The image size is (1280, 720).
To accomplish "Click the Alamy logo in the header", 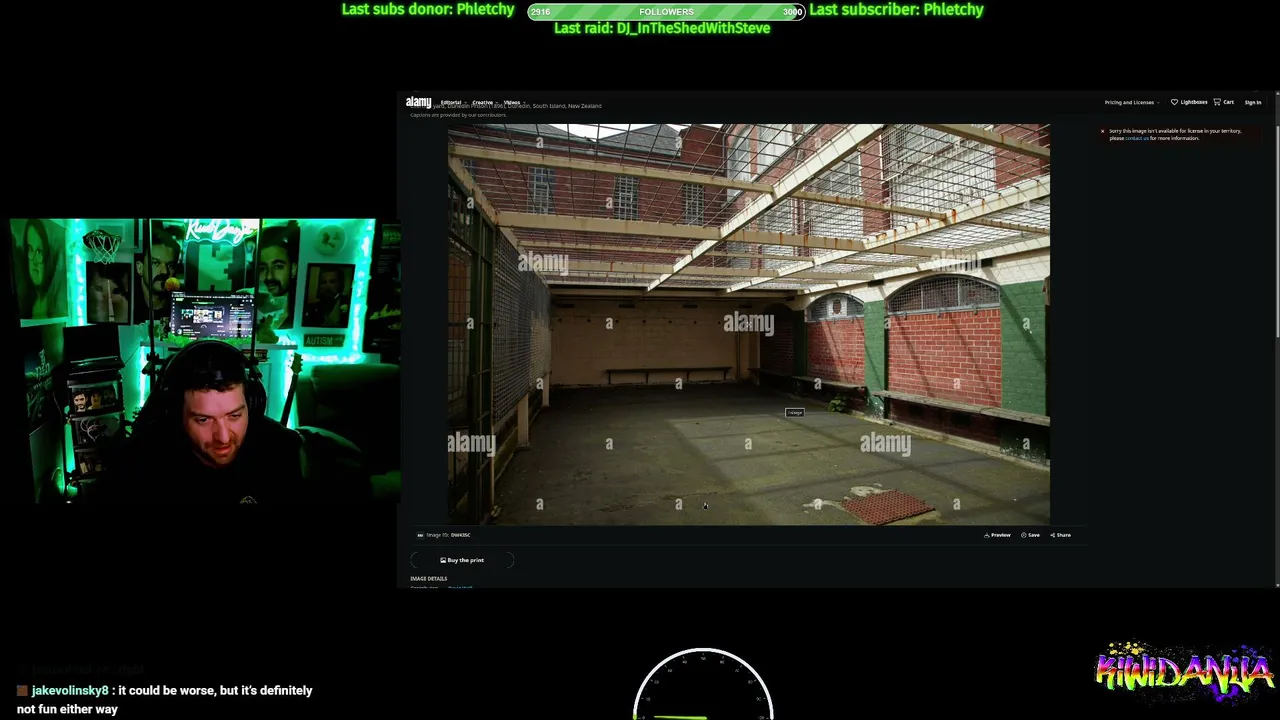I will coord(418,102).
